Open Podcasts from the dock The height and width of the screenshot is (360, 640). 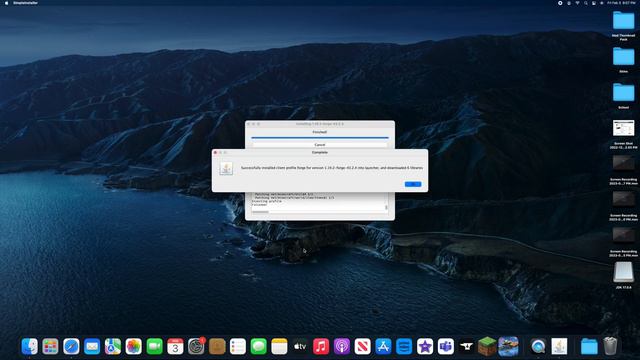342,347
